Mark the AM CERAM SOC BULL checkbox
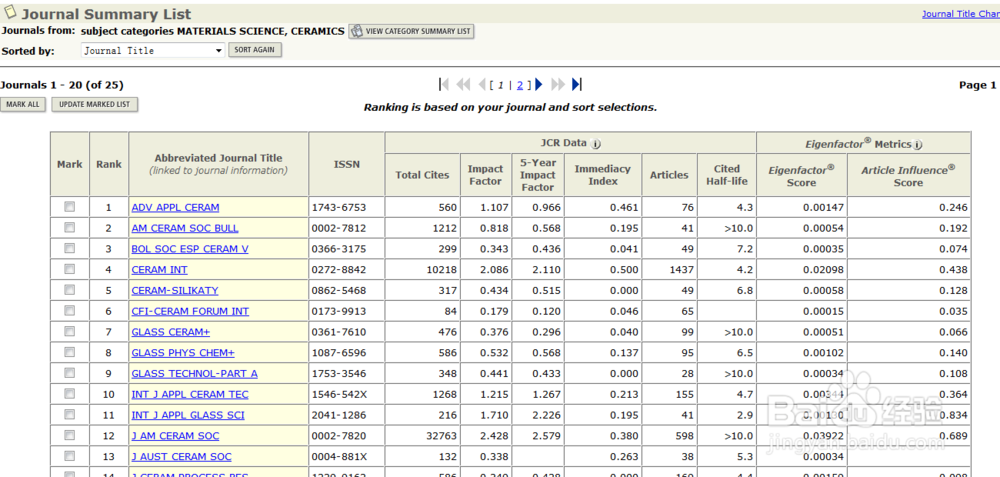Viewport: 1000px width, 477px height. point(70,228)
